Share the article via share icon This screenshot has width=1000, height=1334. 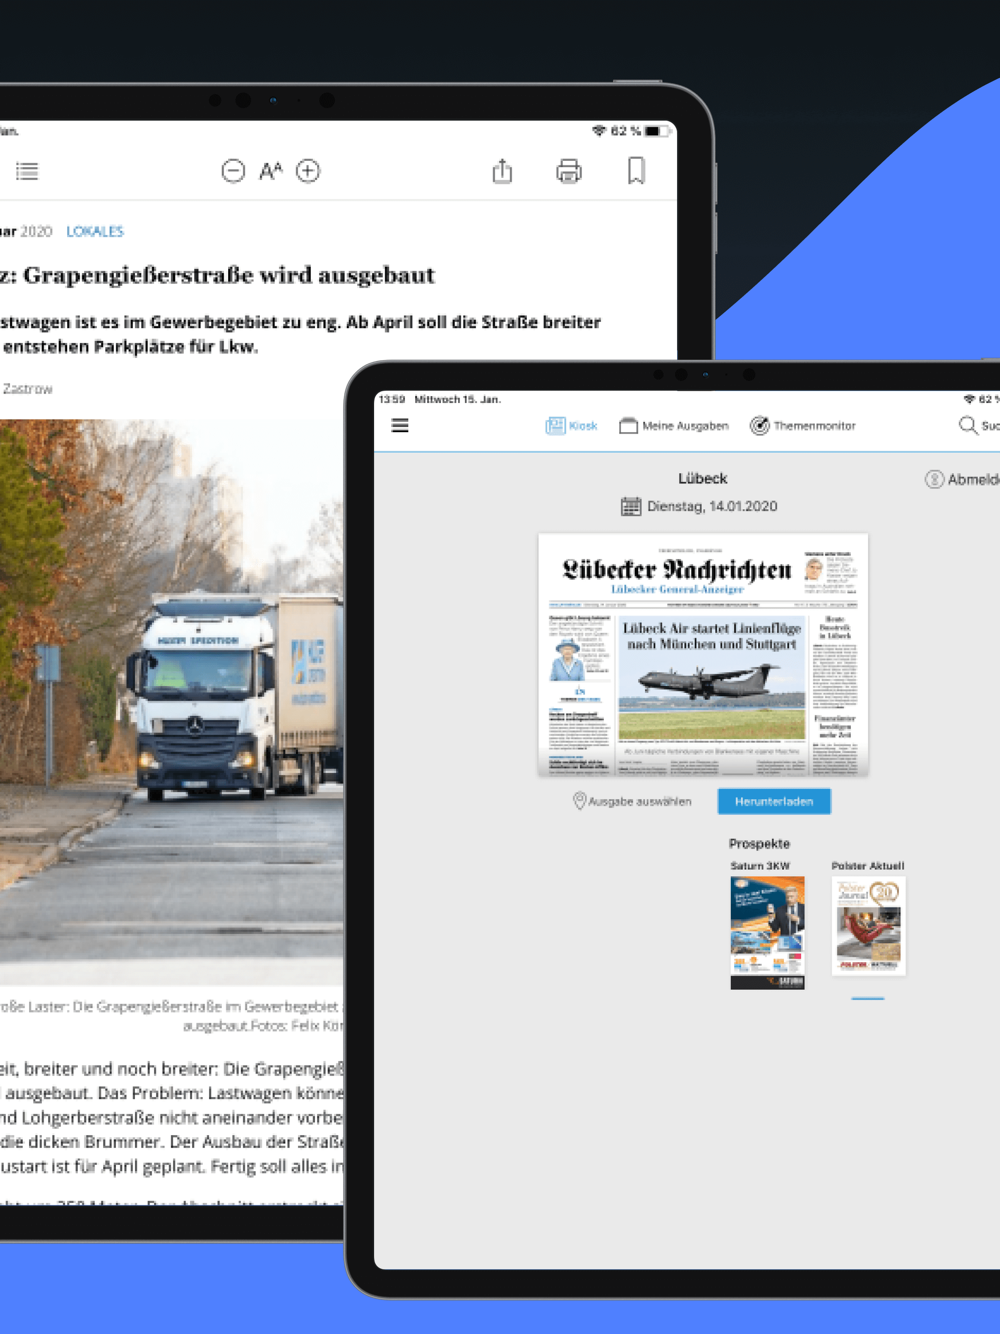502,171
